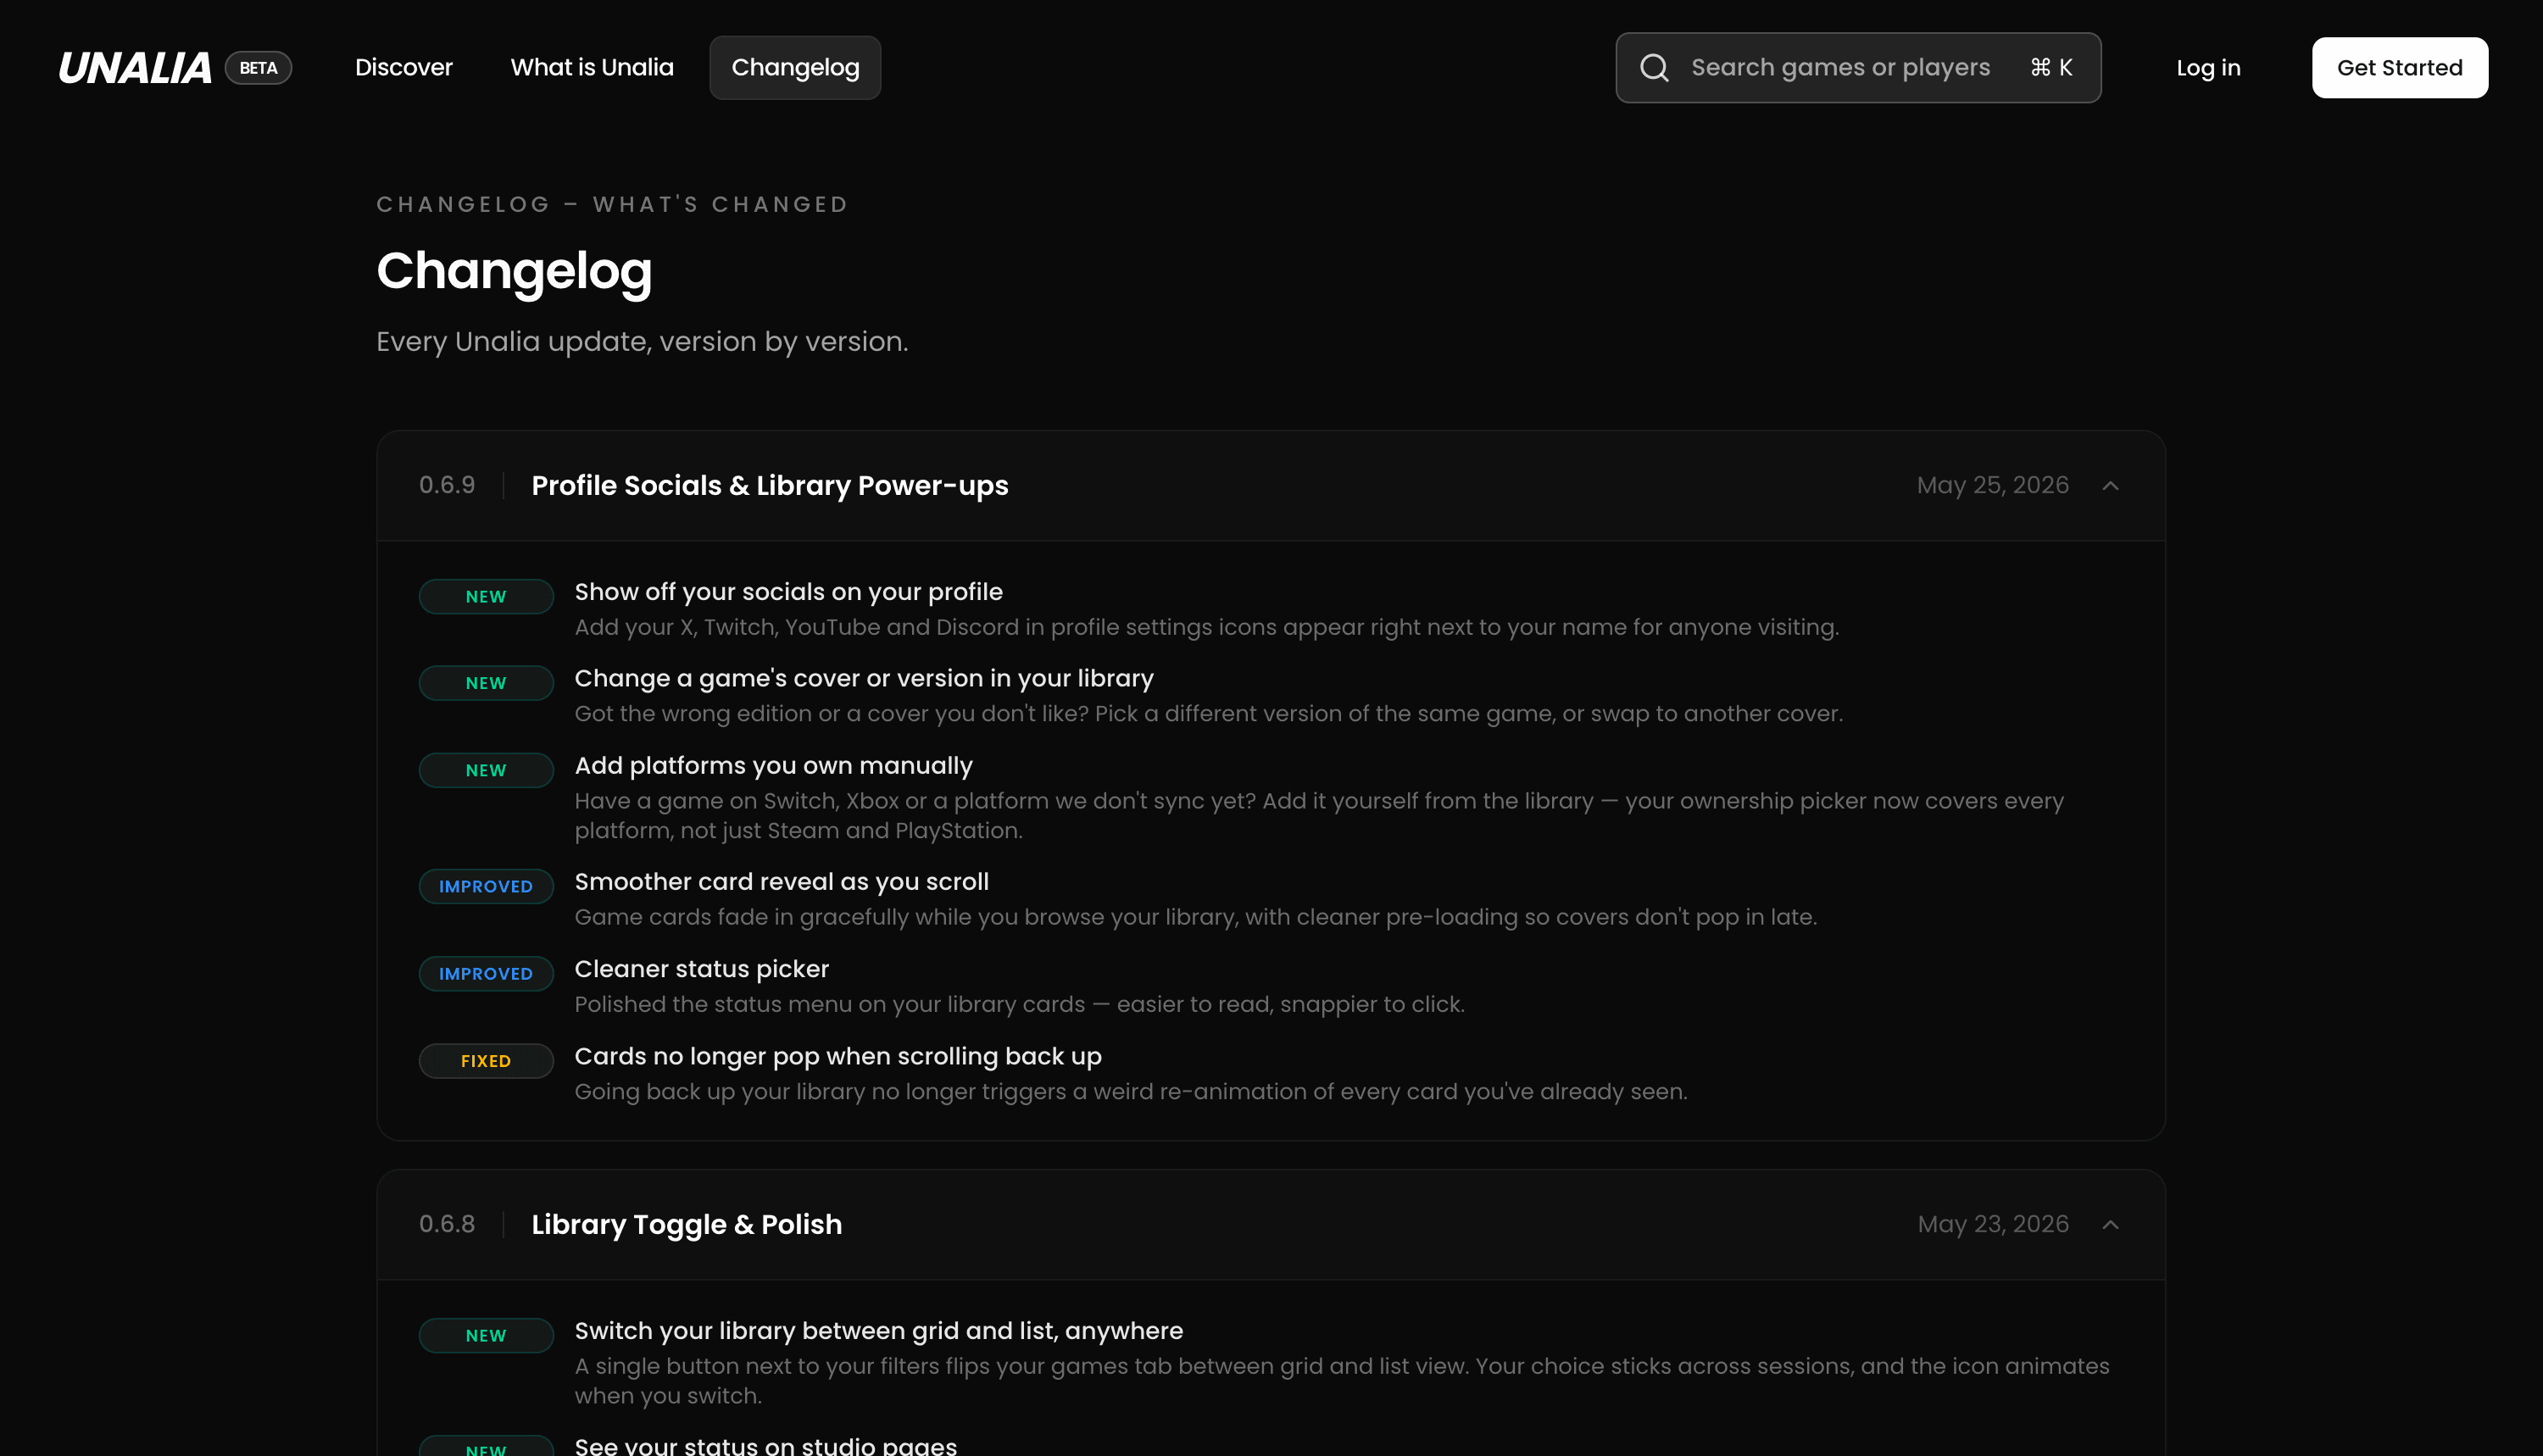Click the Log in link
This screenshot has height=1456, width=2543.
2208,68
